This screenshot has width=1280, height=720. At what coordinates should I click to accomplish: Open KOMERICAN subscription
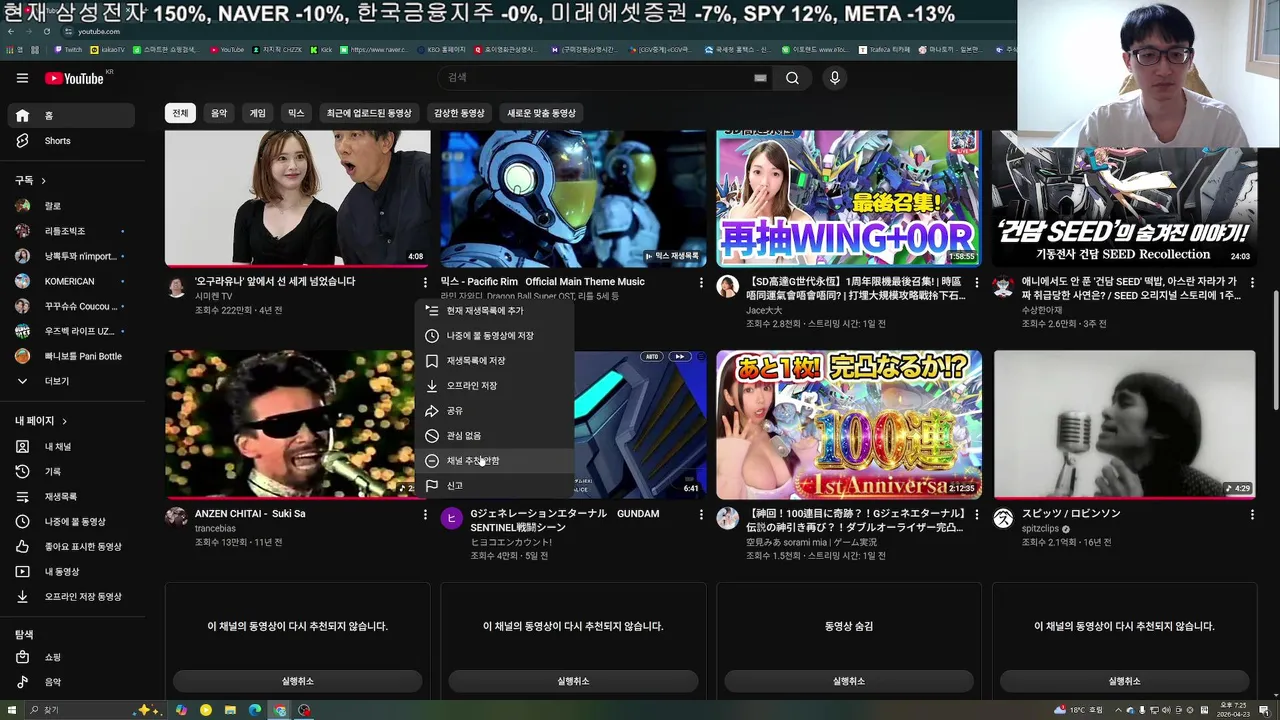[x=70, y=282]
